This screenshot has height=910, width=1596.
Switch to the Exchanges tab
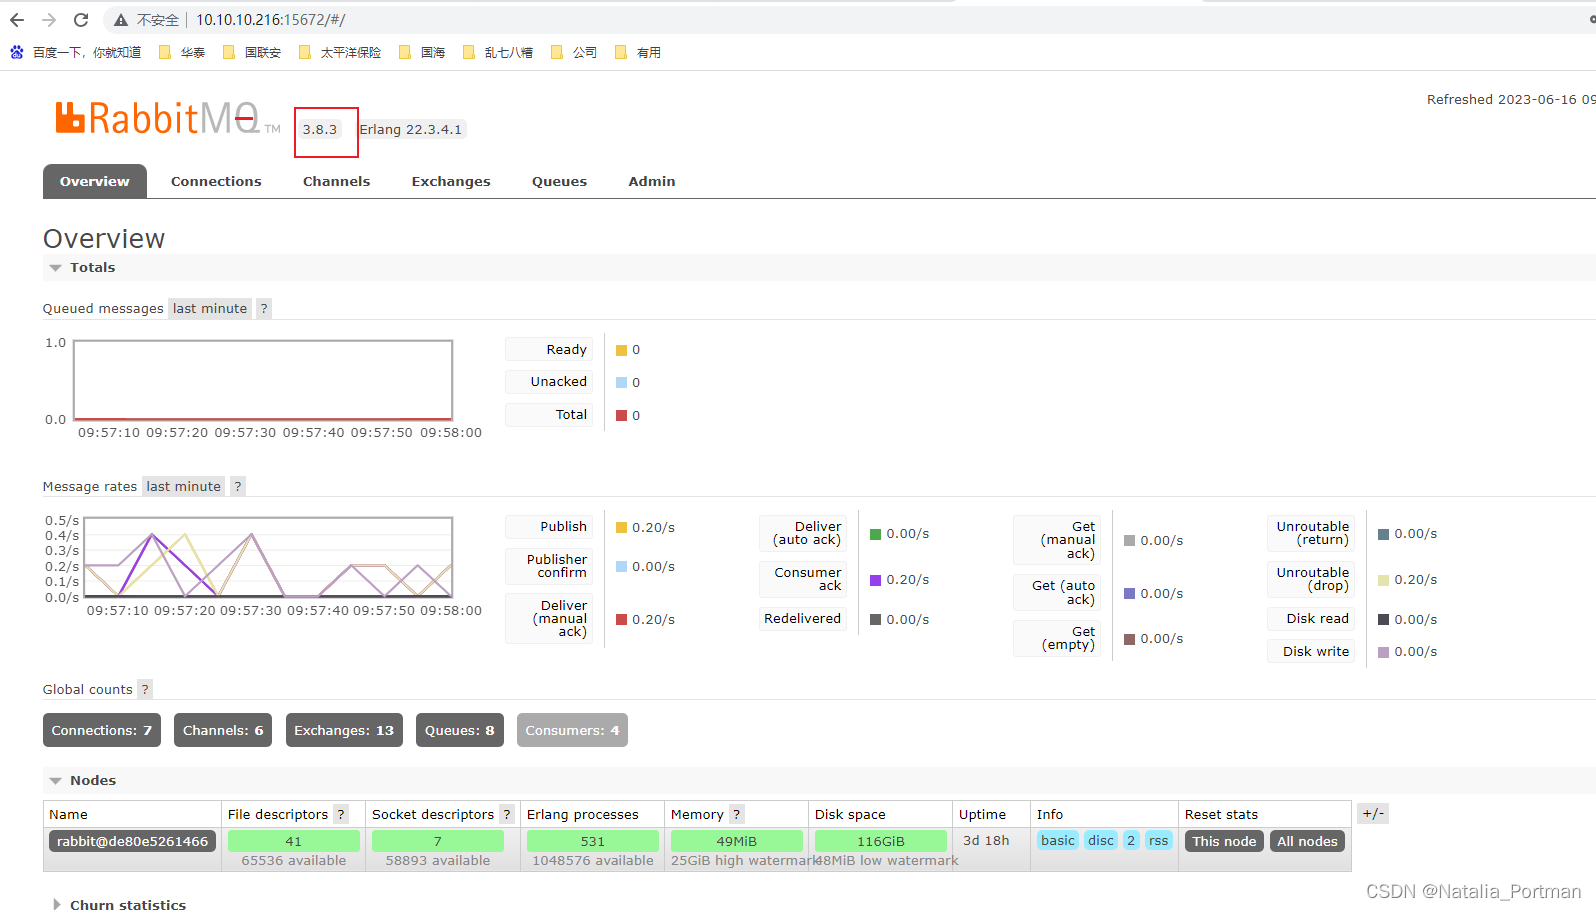451,181
